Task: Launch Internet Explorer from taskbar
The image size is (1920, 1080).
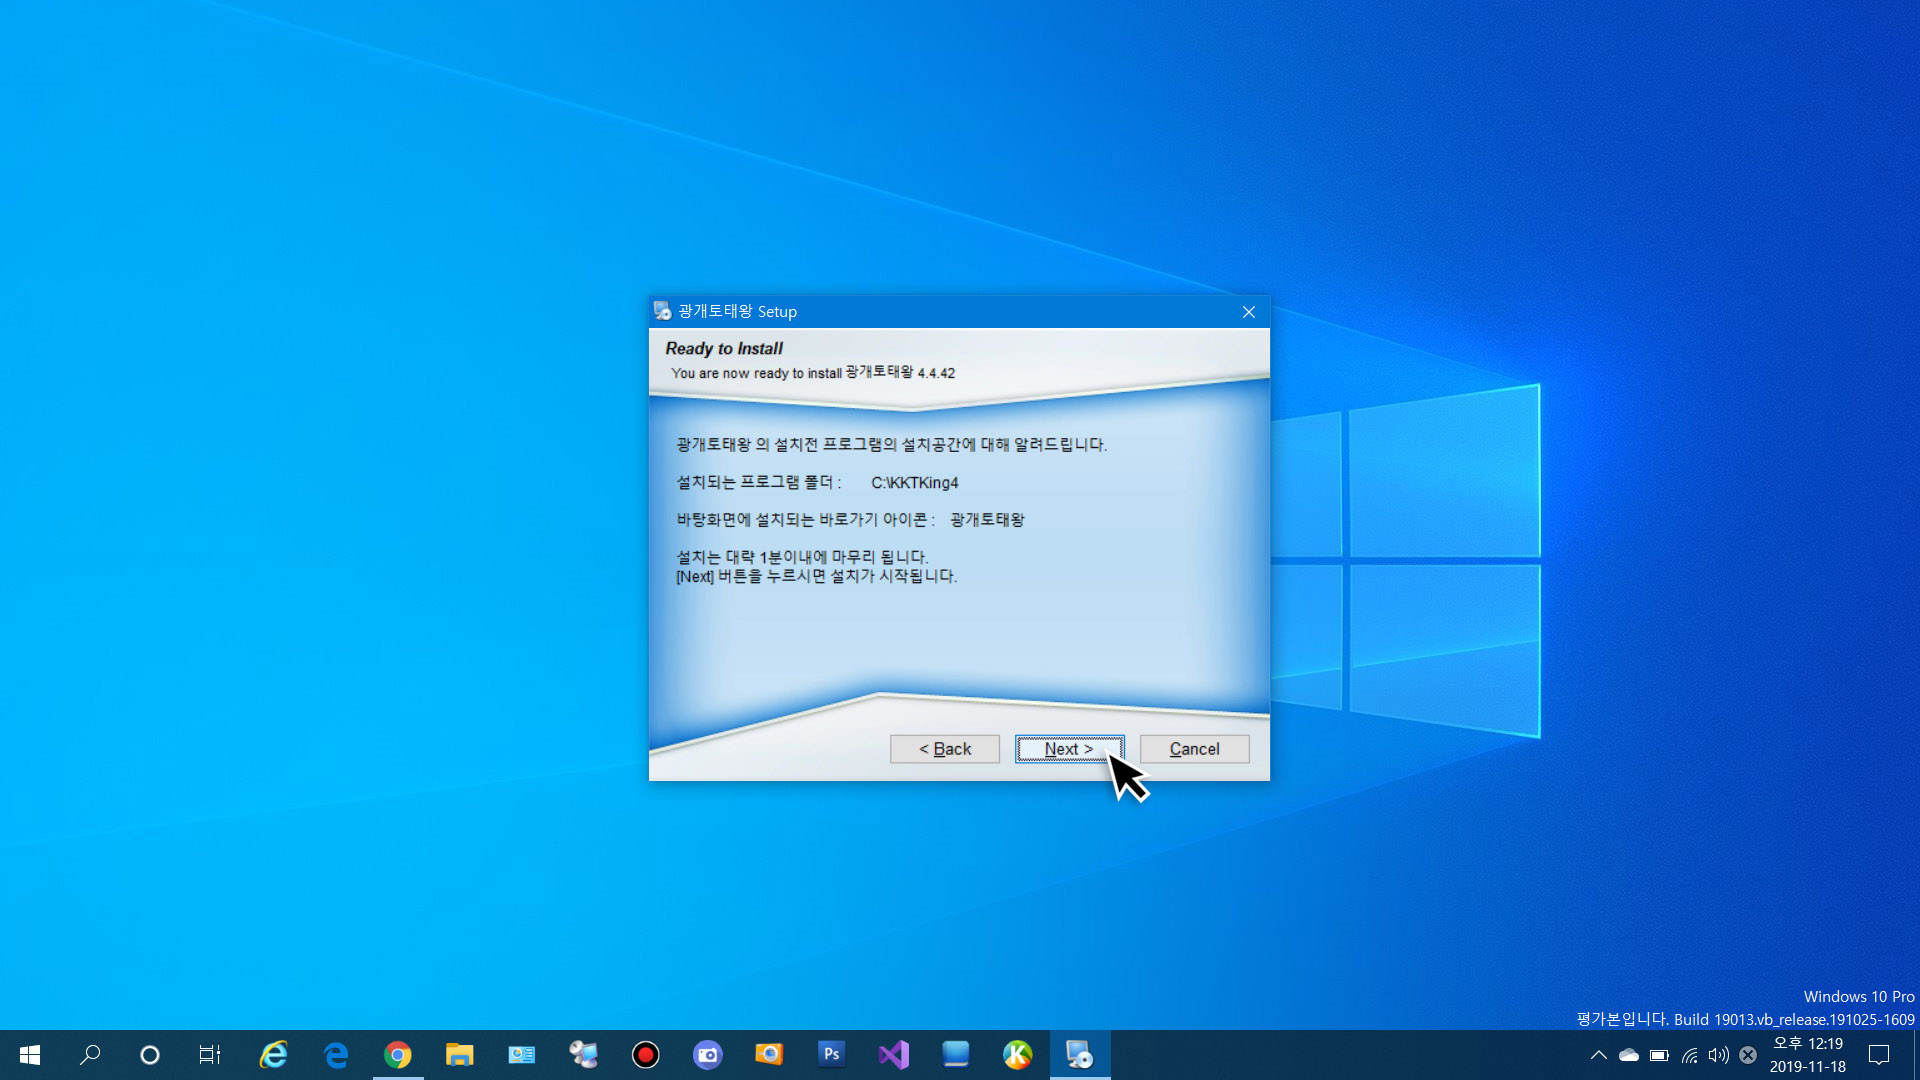Action: point(273,1054)
